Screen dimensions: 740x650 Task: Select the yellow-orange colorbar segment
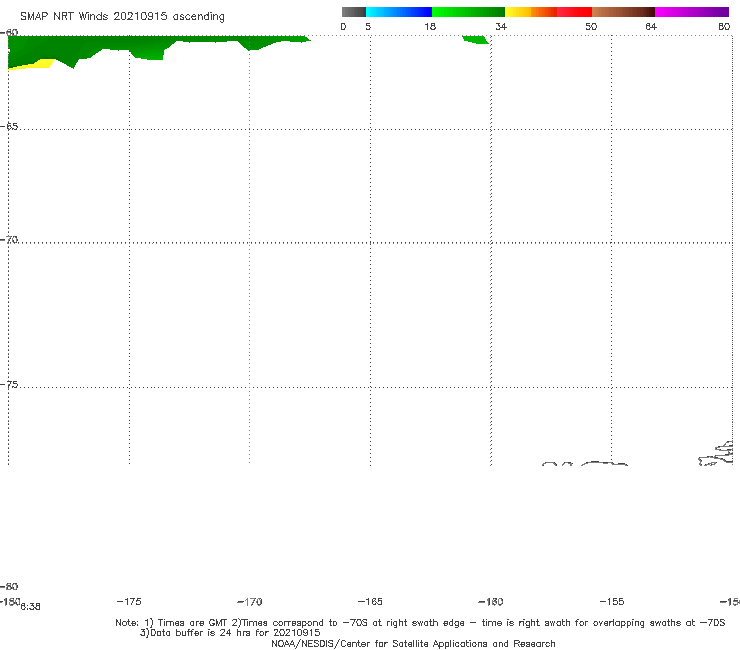[x=531, y=12]
